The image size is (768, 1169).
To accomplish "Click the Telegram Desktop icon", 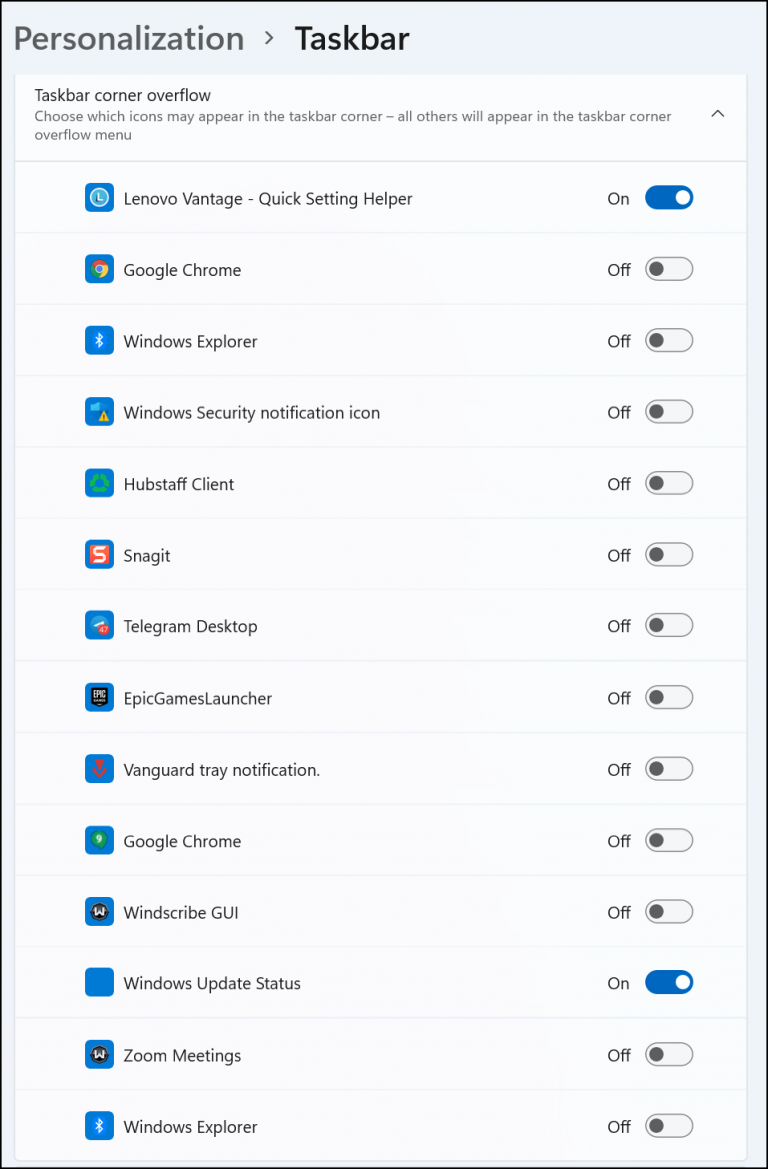I will click(x=98, y=626).
